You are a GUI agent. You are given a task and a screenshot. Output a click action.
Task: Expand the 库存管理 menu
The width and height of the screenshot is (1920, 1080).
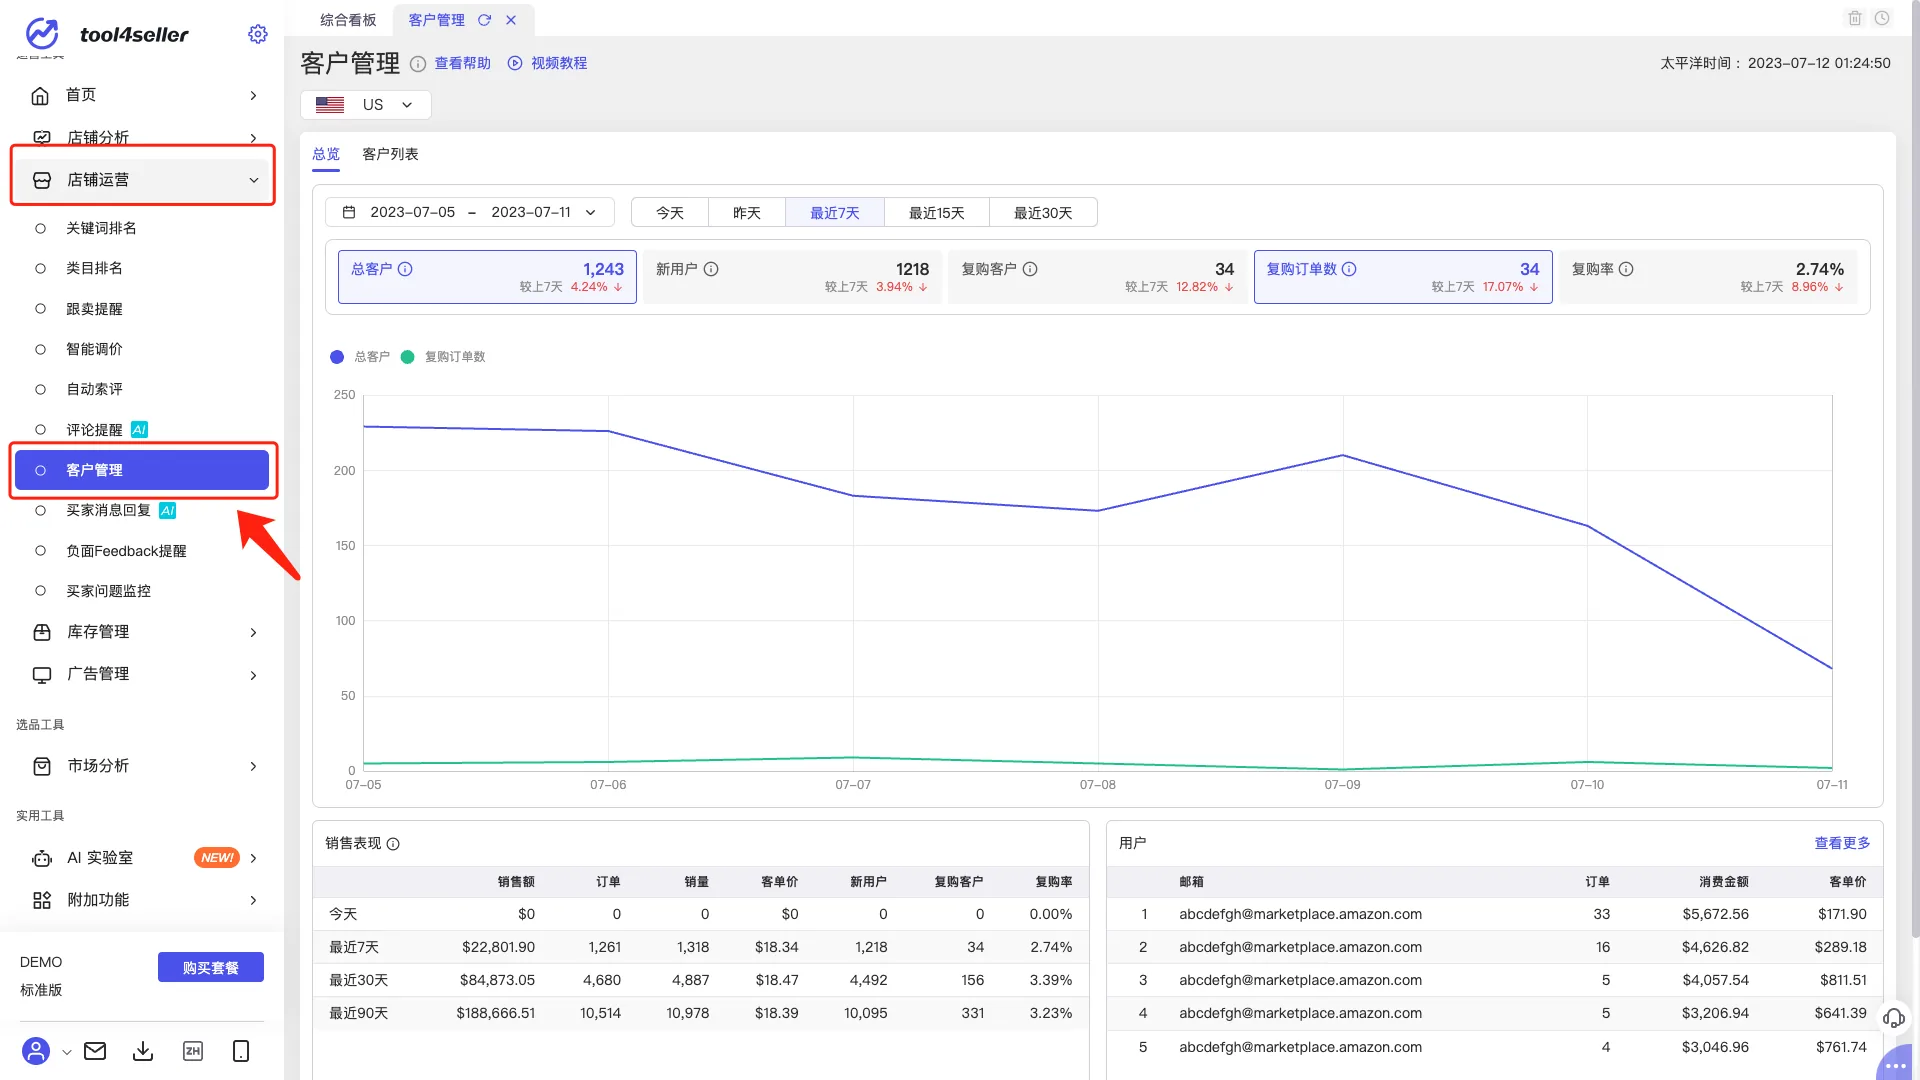tap(253, 632)
